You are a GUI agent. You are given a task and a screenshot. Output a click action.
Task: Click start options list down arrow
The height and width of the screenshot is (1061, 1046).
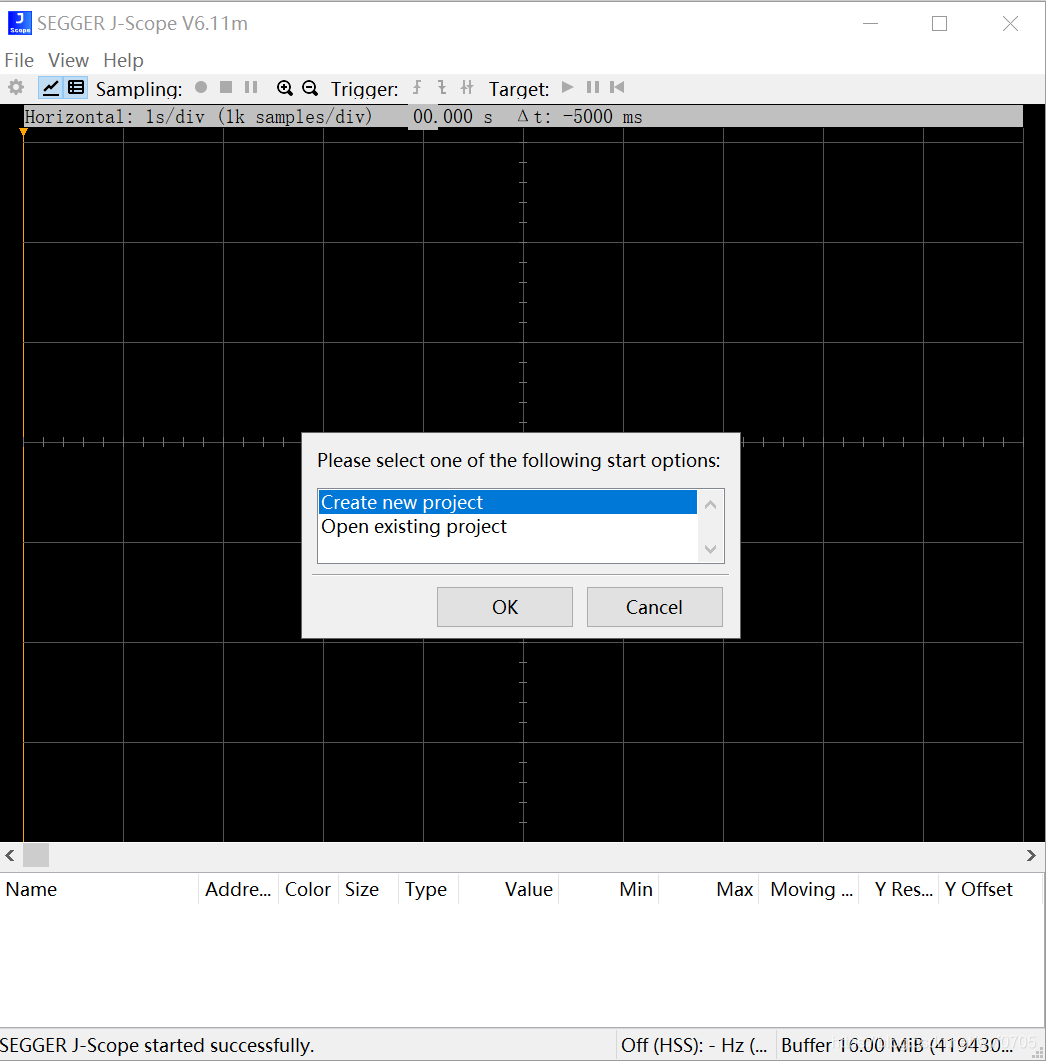coord(710,549)
